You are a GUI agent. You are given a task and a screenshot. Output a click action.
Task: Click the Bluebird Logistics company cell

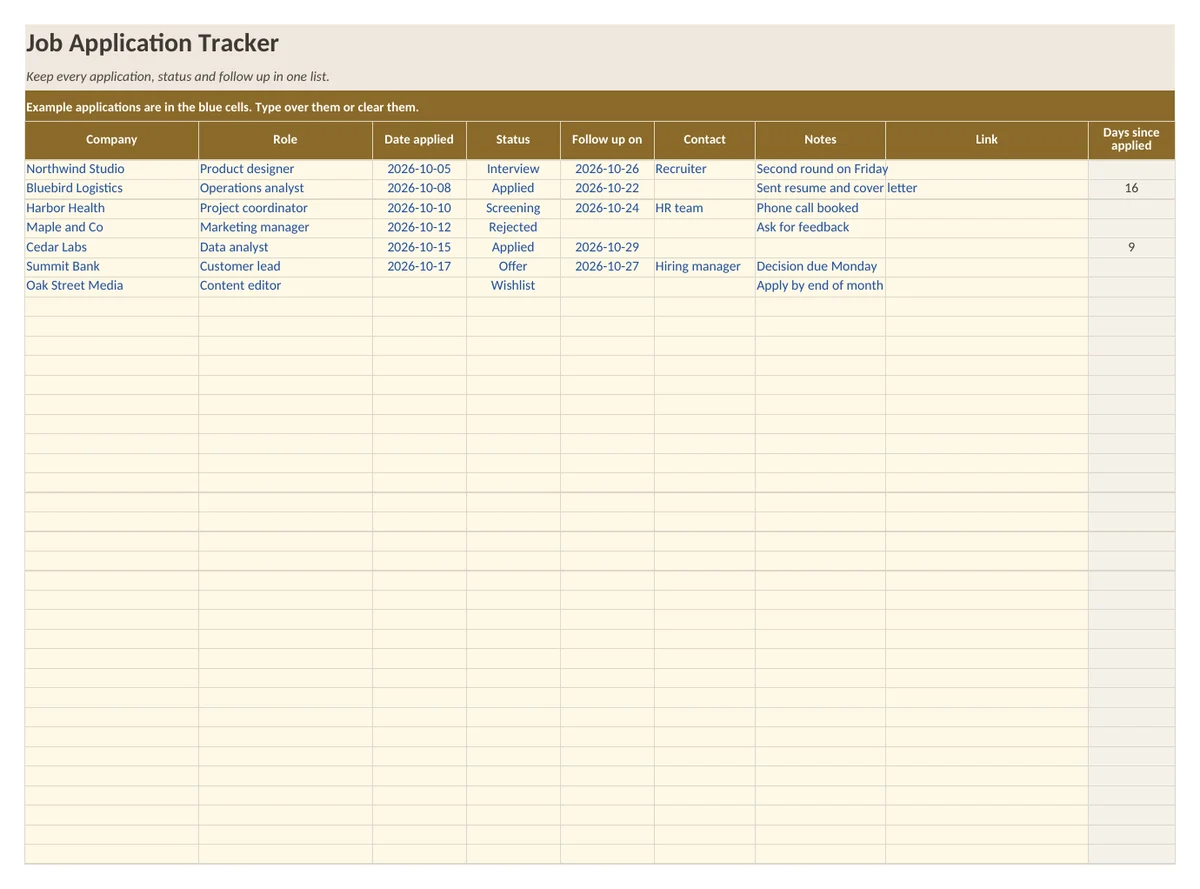pyautogui.click(x=112, y=188)
